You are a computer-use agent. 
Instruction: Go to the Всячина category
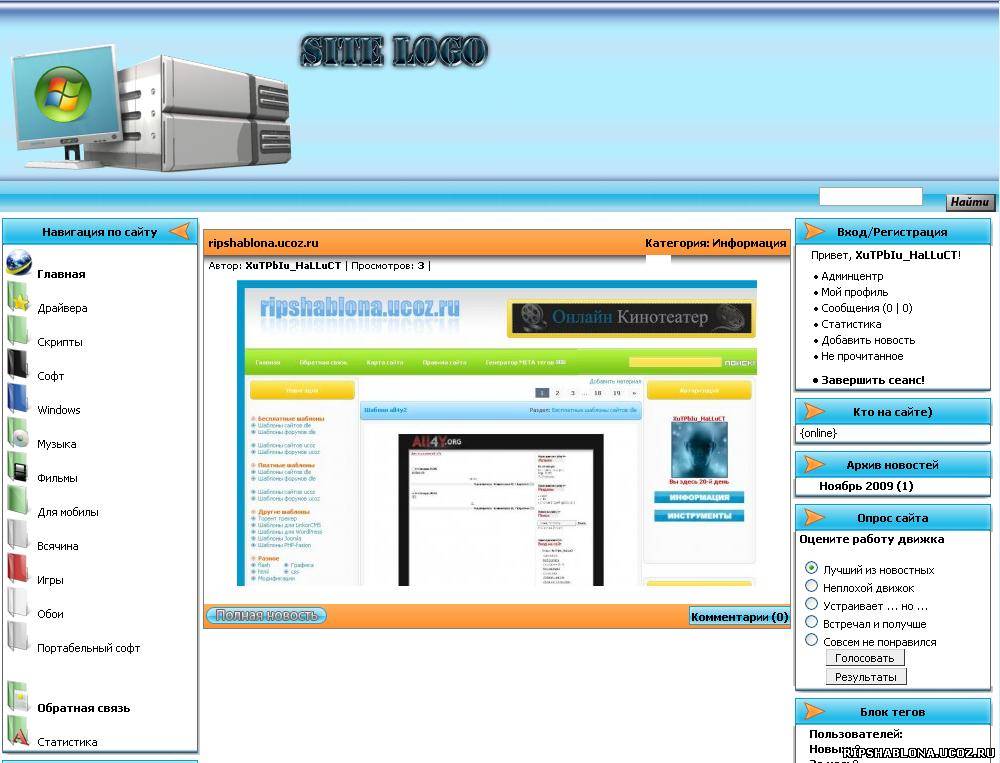(58, 546)
